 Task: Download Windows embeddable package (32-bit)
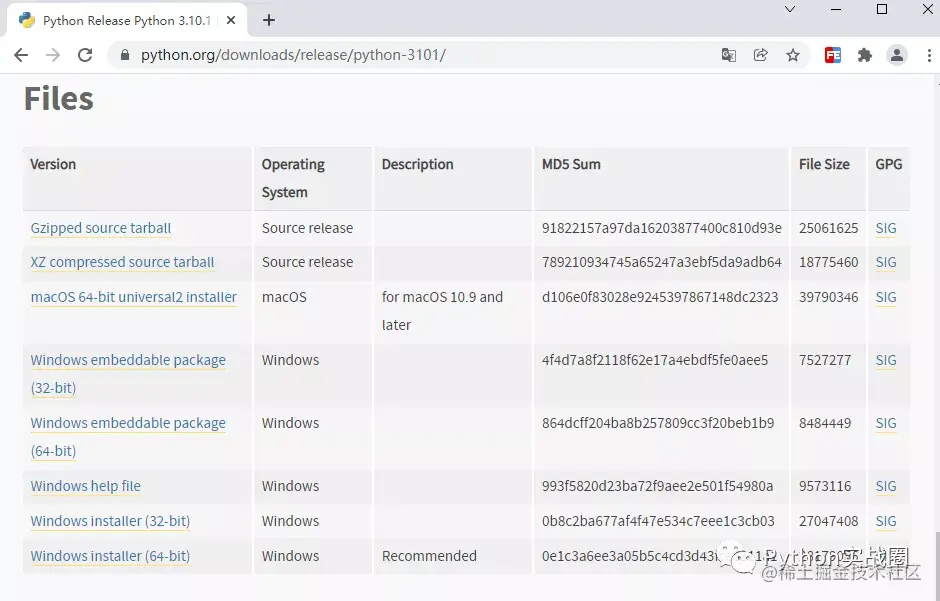(x=128, y=374)
